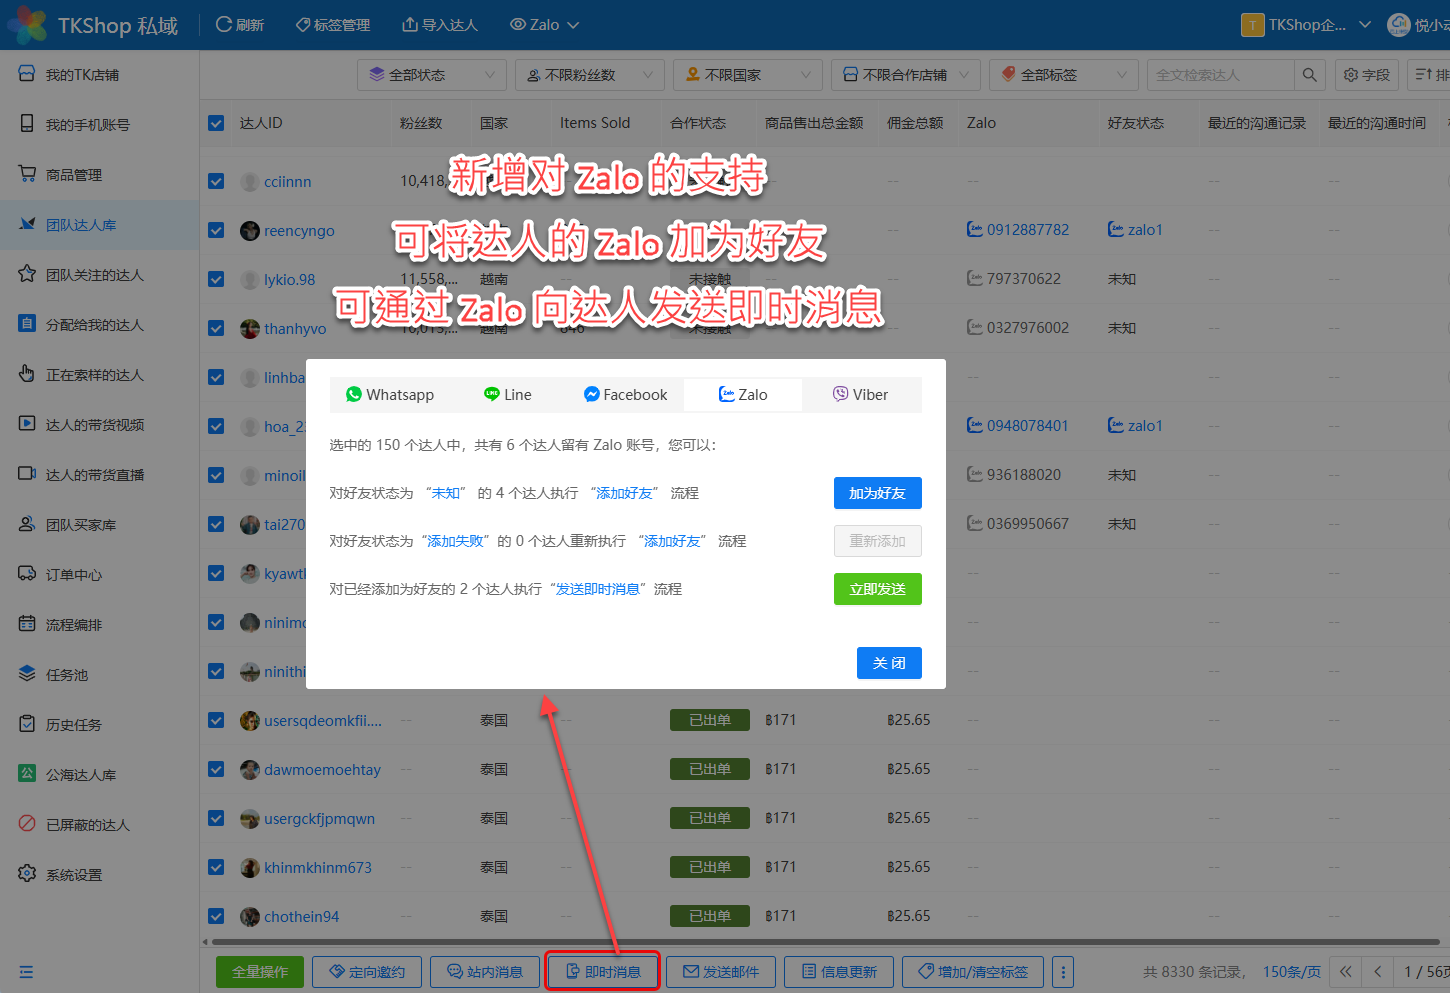Click the 历史任务 clipboard icon
Viewport: 1450px width, 993px height.
point(27,724)
